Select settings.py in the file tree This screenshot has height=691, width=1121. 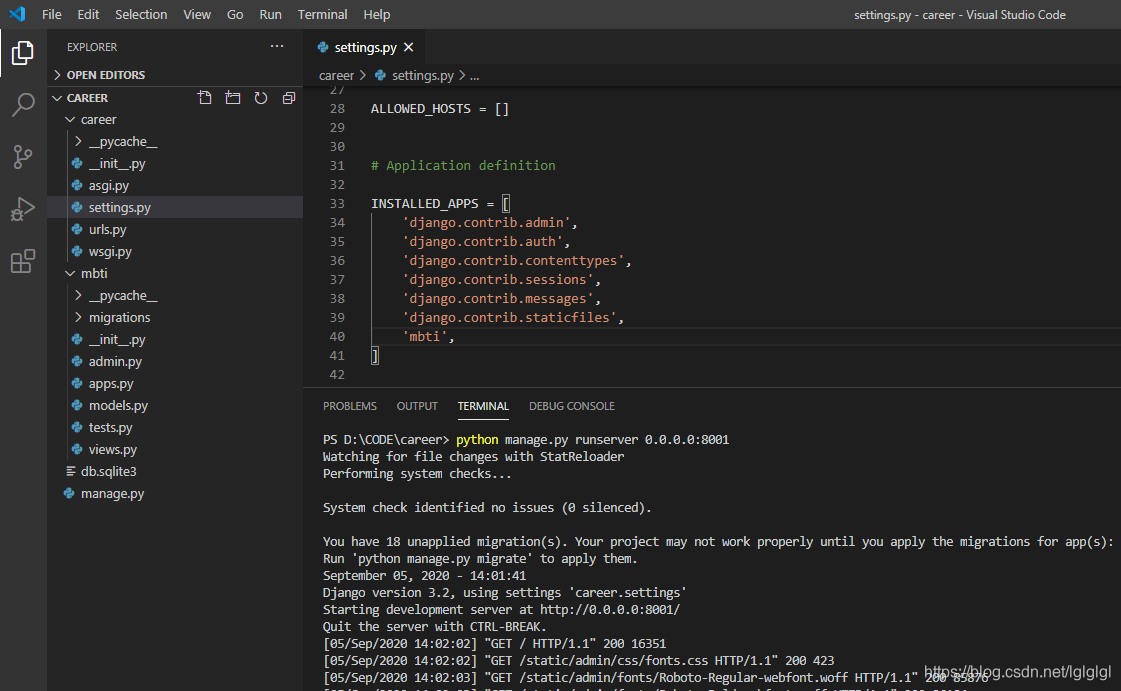tap(119, 207)
